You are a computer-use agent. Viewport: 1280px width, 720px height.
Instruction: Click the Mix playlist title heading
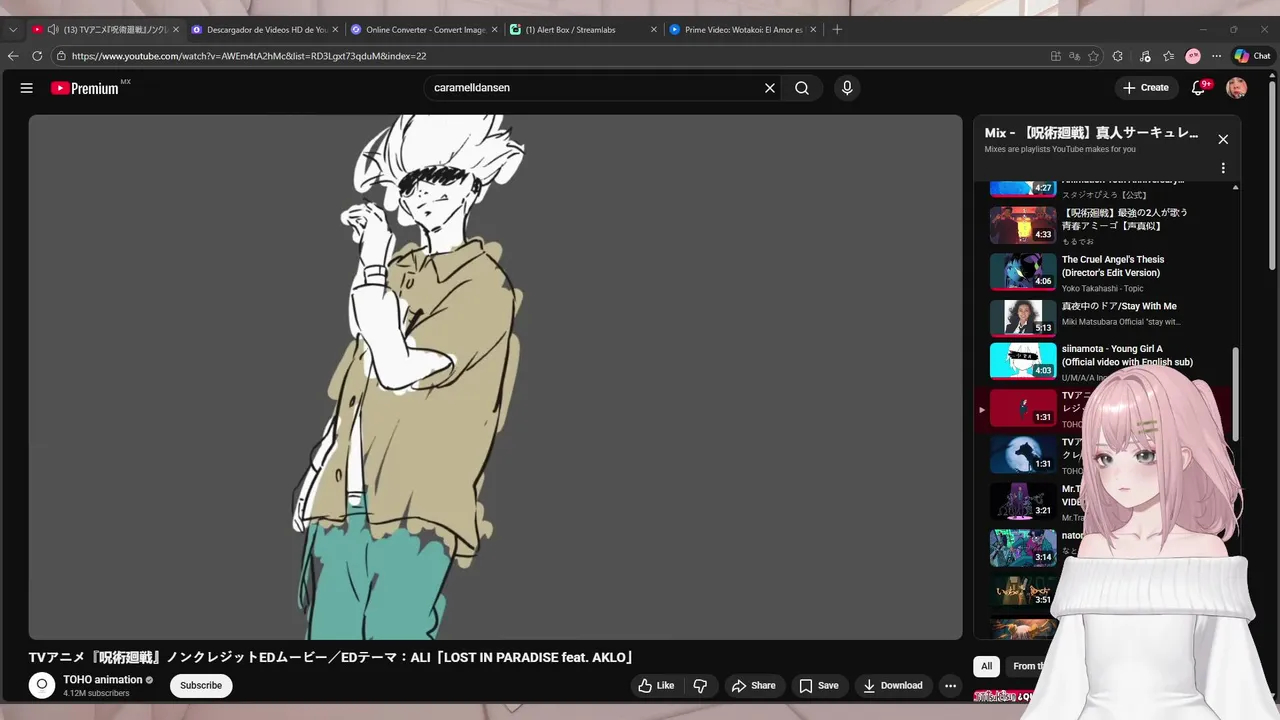click(x=1091, y=132)
